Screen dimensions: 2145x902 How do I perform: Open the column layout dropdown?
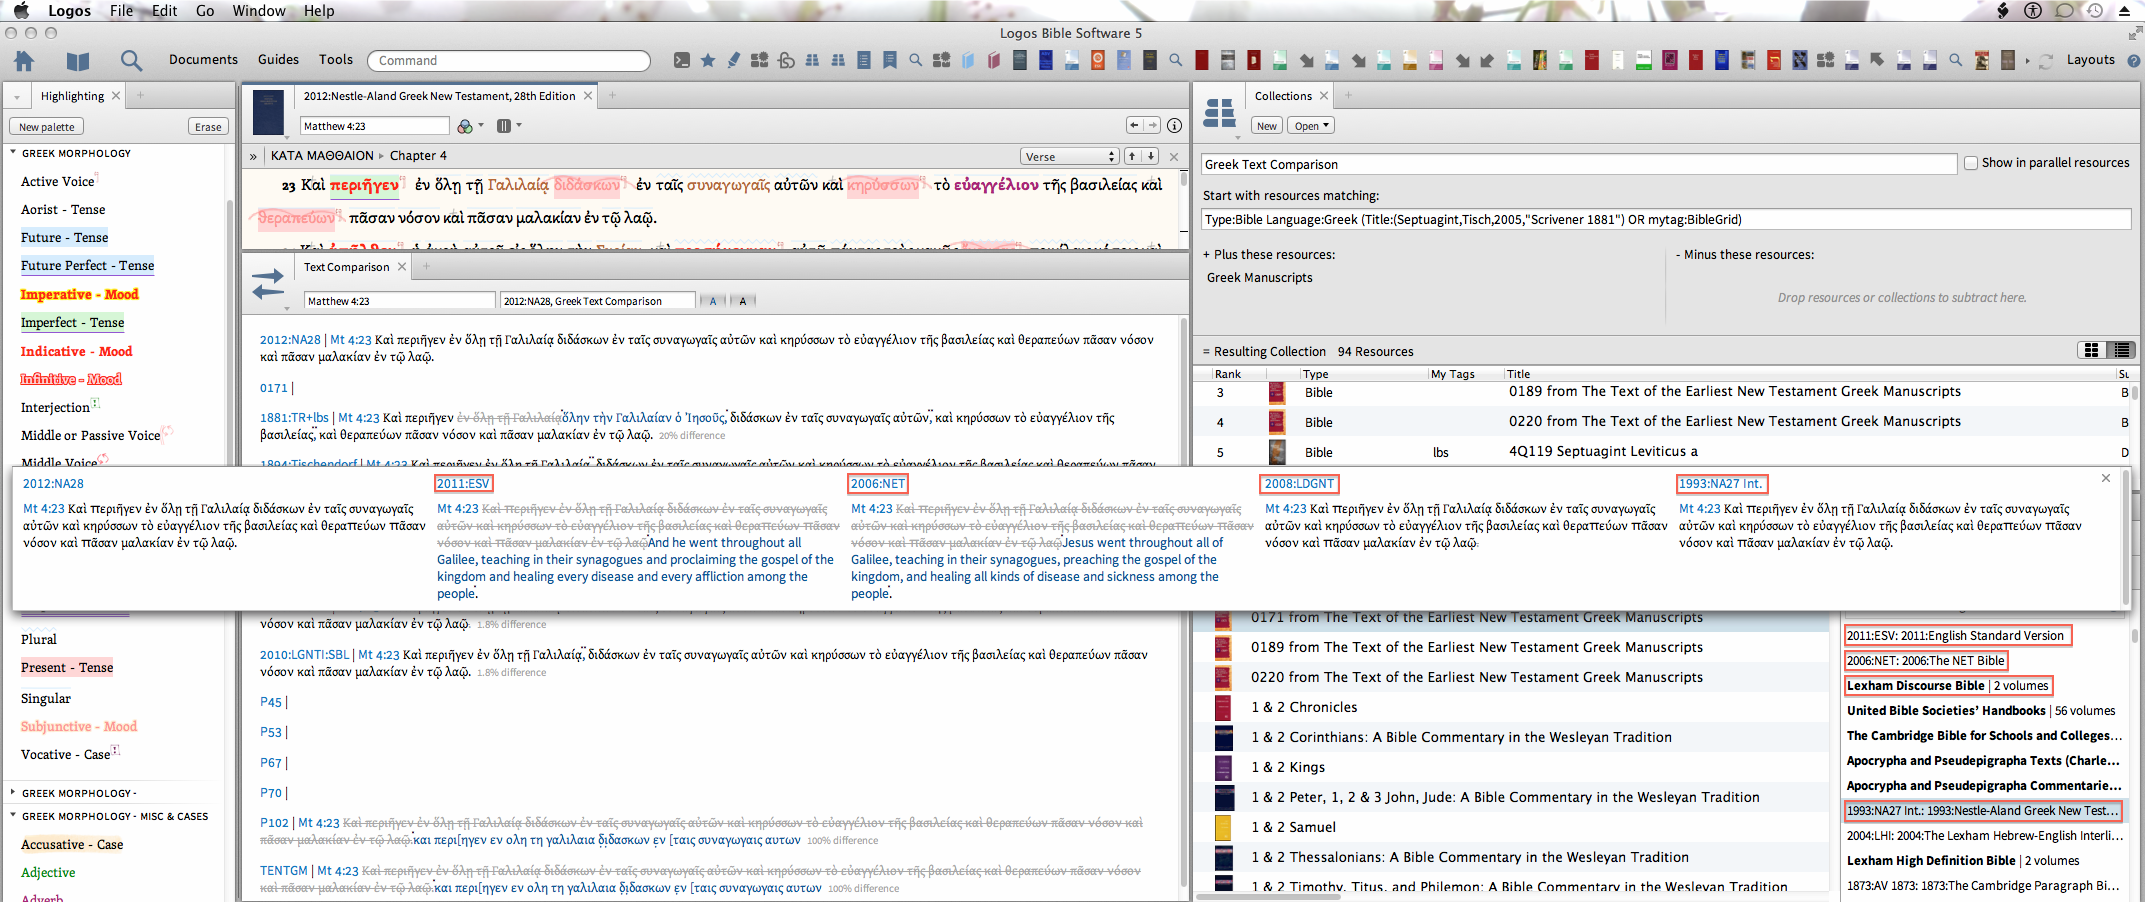pyautogui.click(x=509, y=126)
